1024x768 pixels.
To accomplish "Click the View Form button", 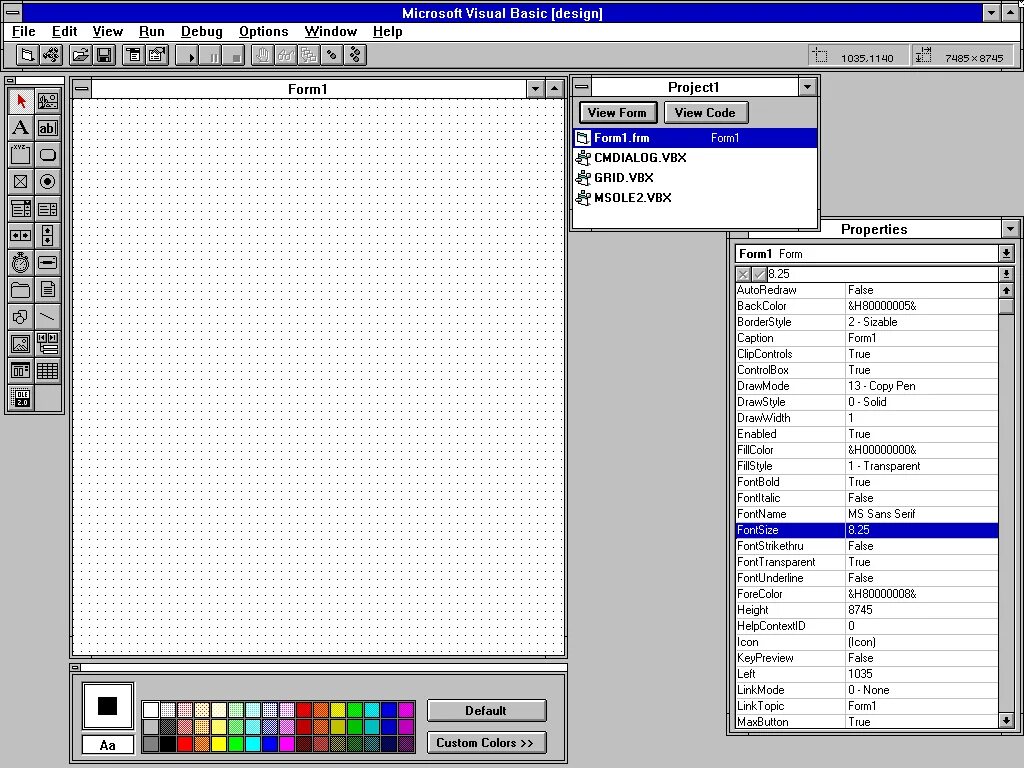I will coord(617,112).
